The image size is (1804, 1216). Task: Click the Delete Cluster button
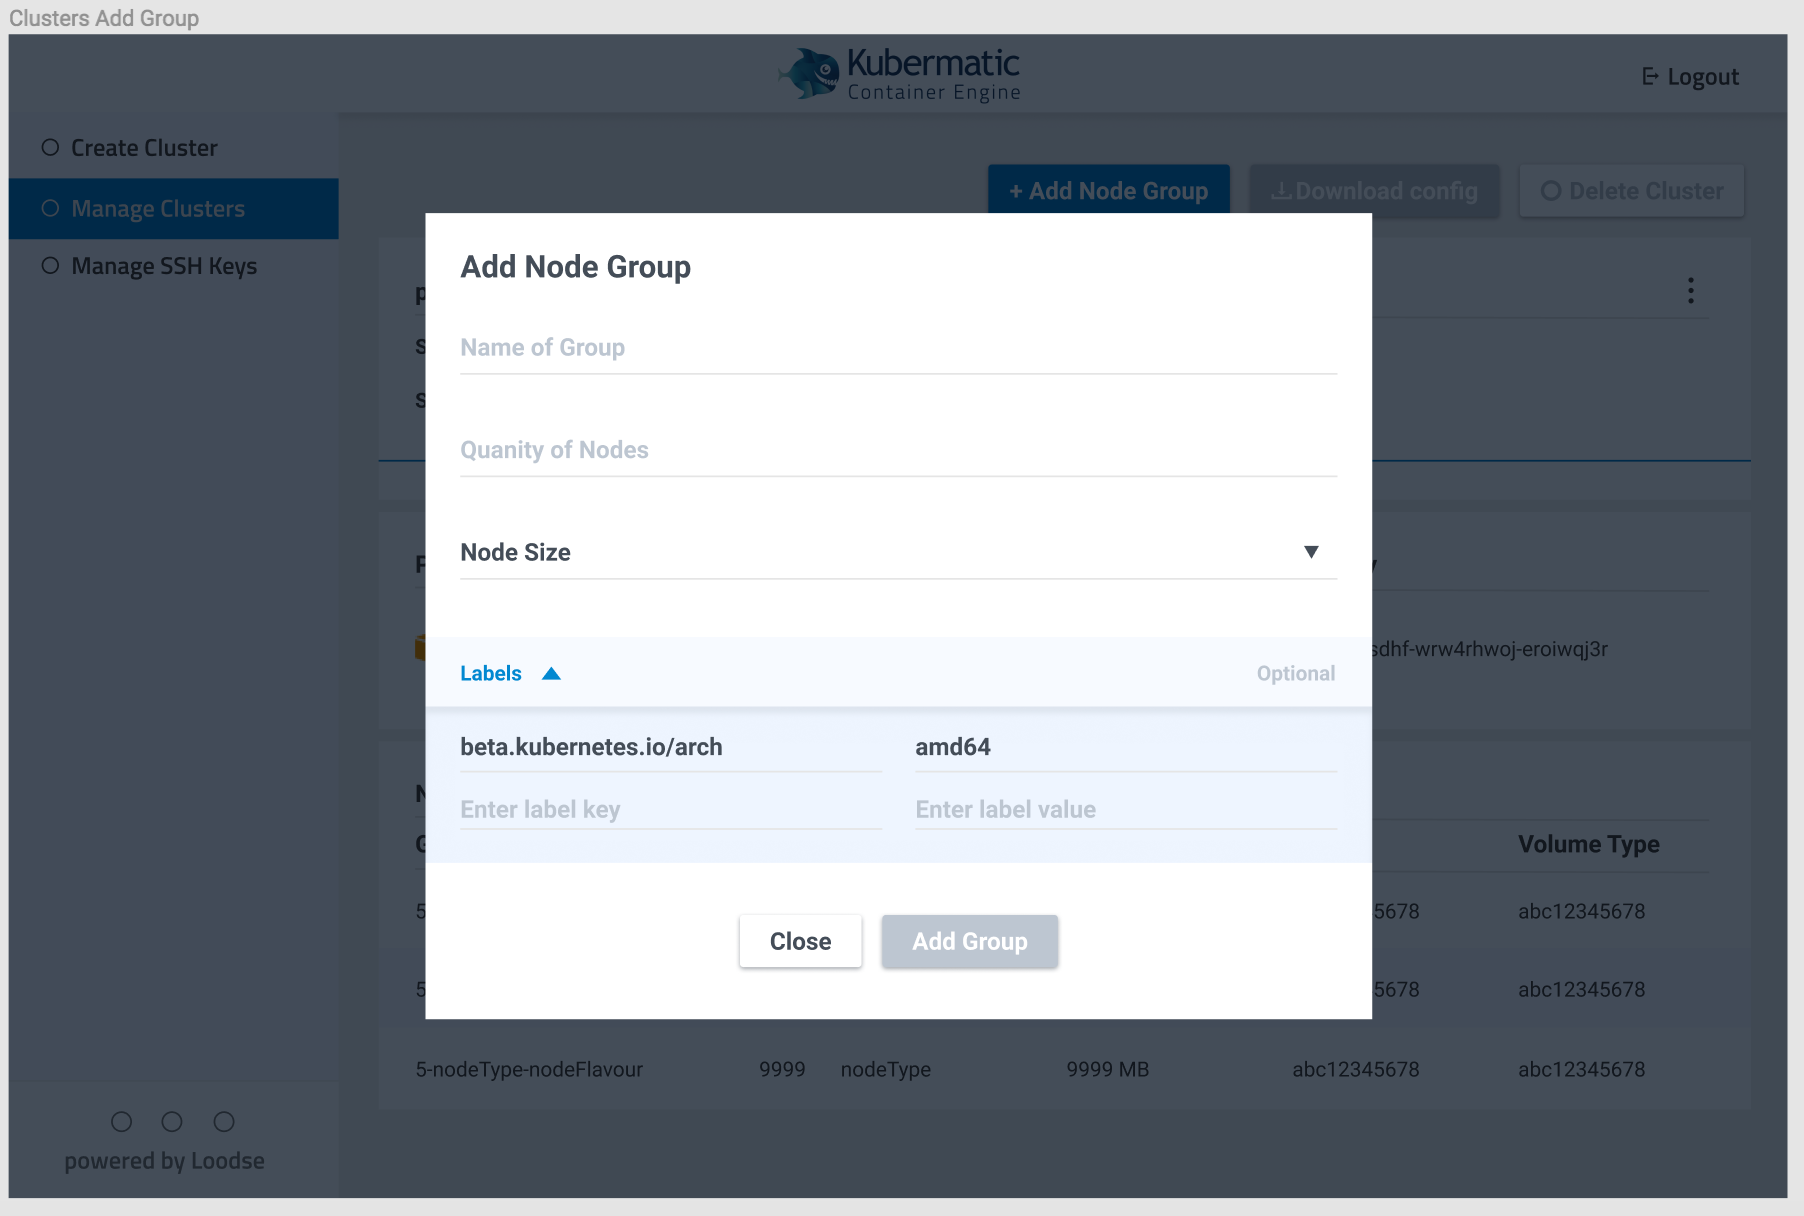coord(1632,191)
